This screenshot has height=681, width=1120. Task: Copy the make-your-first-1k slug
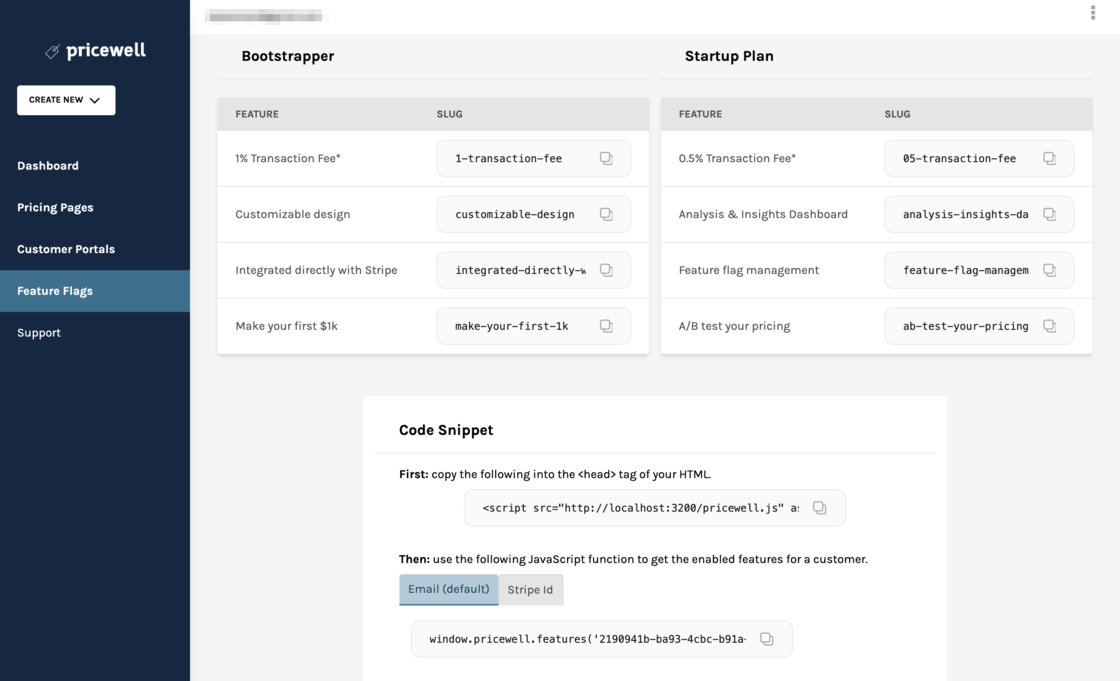[606, 326]
